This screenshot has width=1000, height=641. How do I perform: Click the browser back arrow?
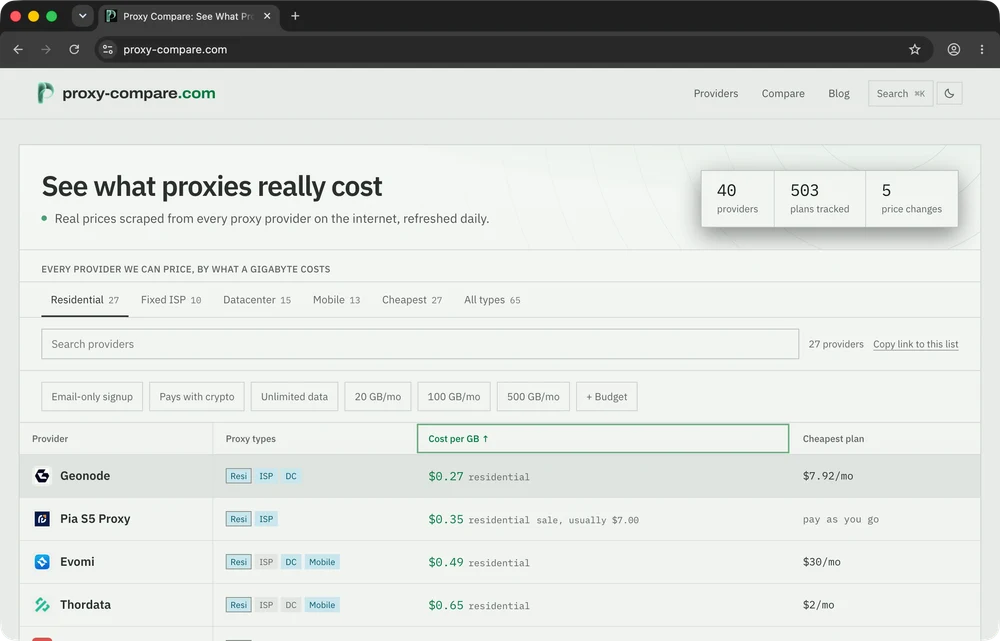coord(18,49)
